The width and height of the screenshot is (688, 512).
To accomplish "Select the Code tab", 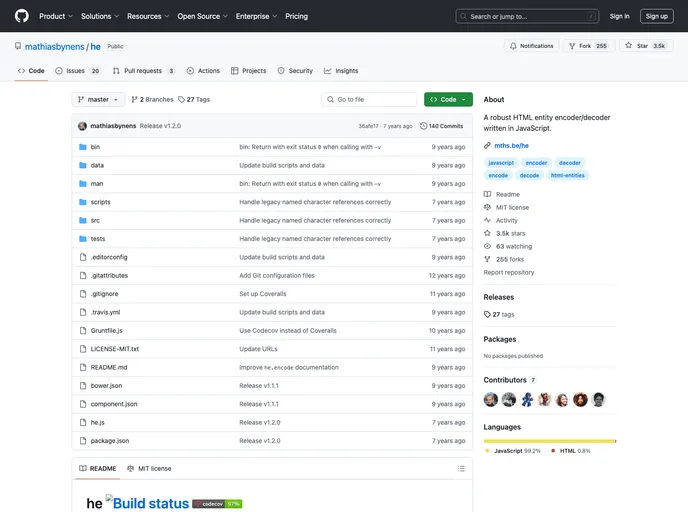I will 31,71.
